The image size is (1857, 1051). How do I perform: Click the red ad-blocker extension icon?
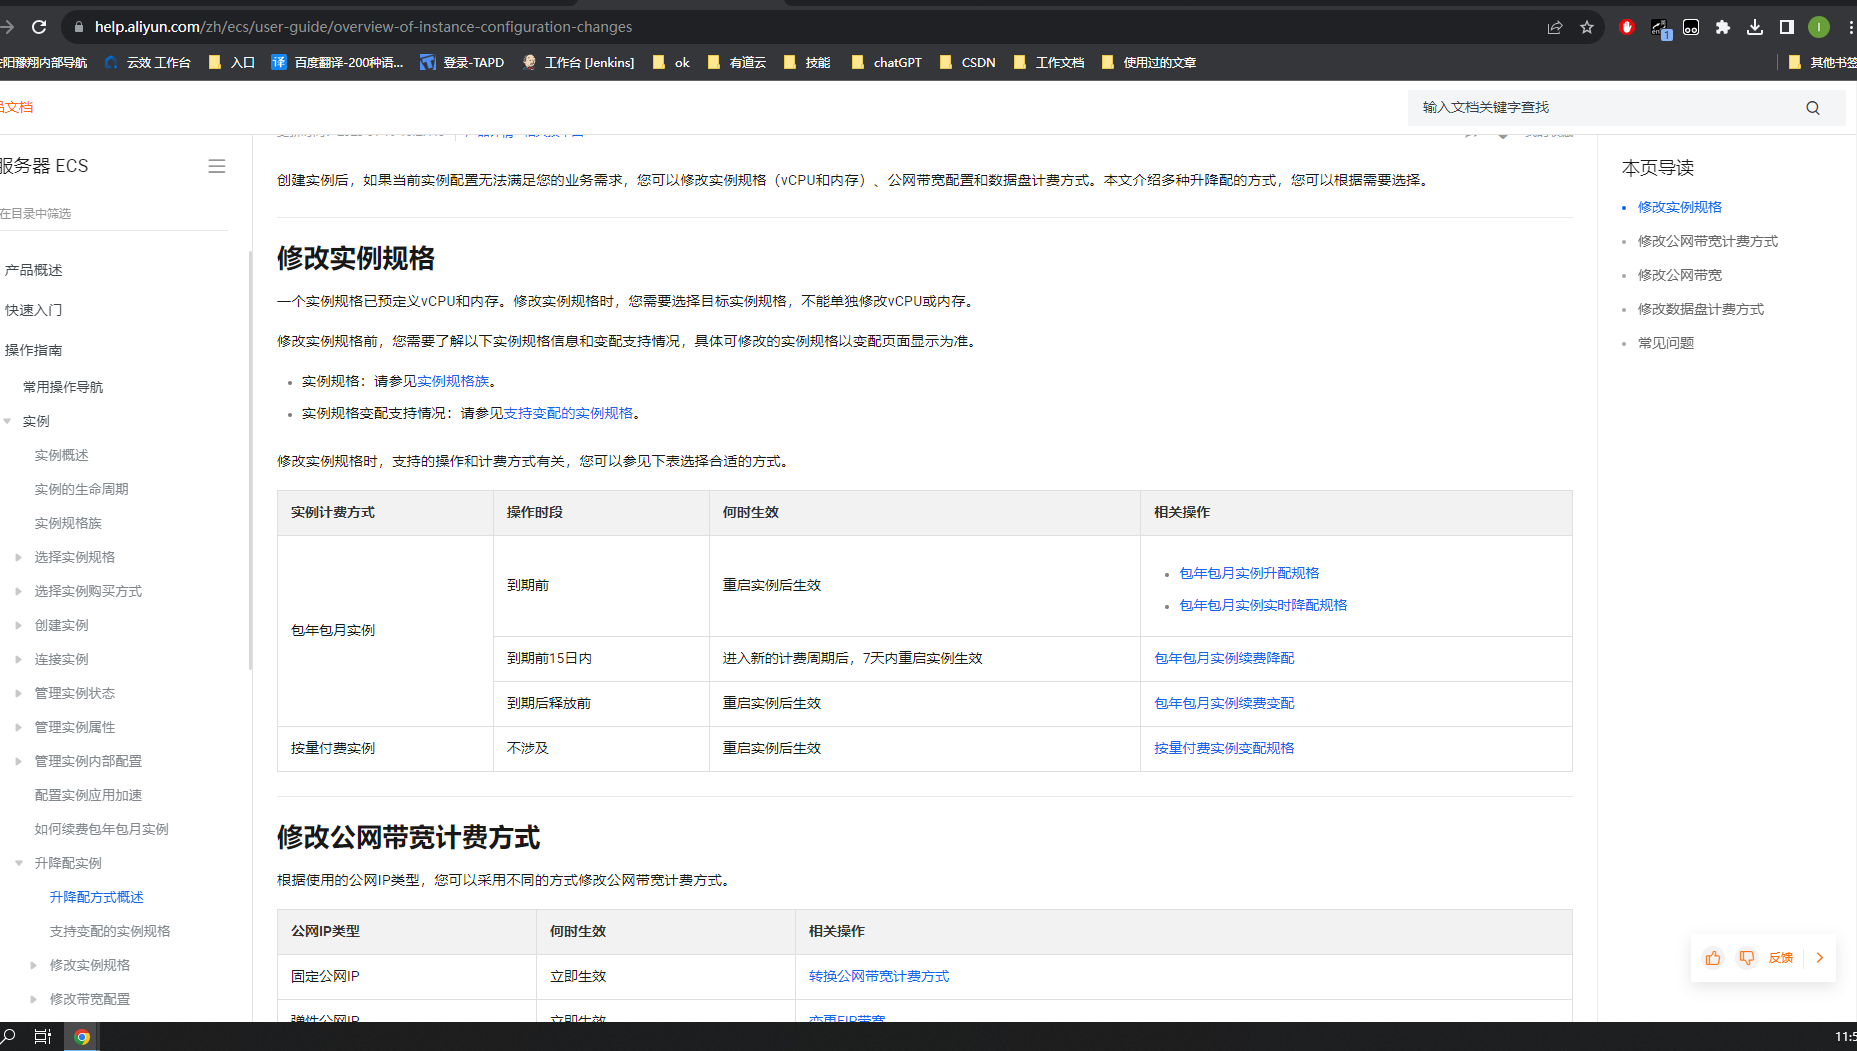(x=1627, y=27)
